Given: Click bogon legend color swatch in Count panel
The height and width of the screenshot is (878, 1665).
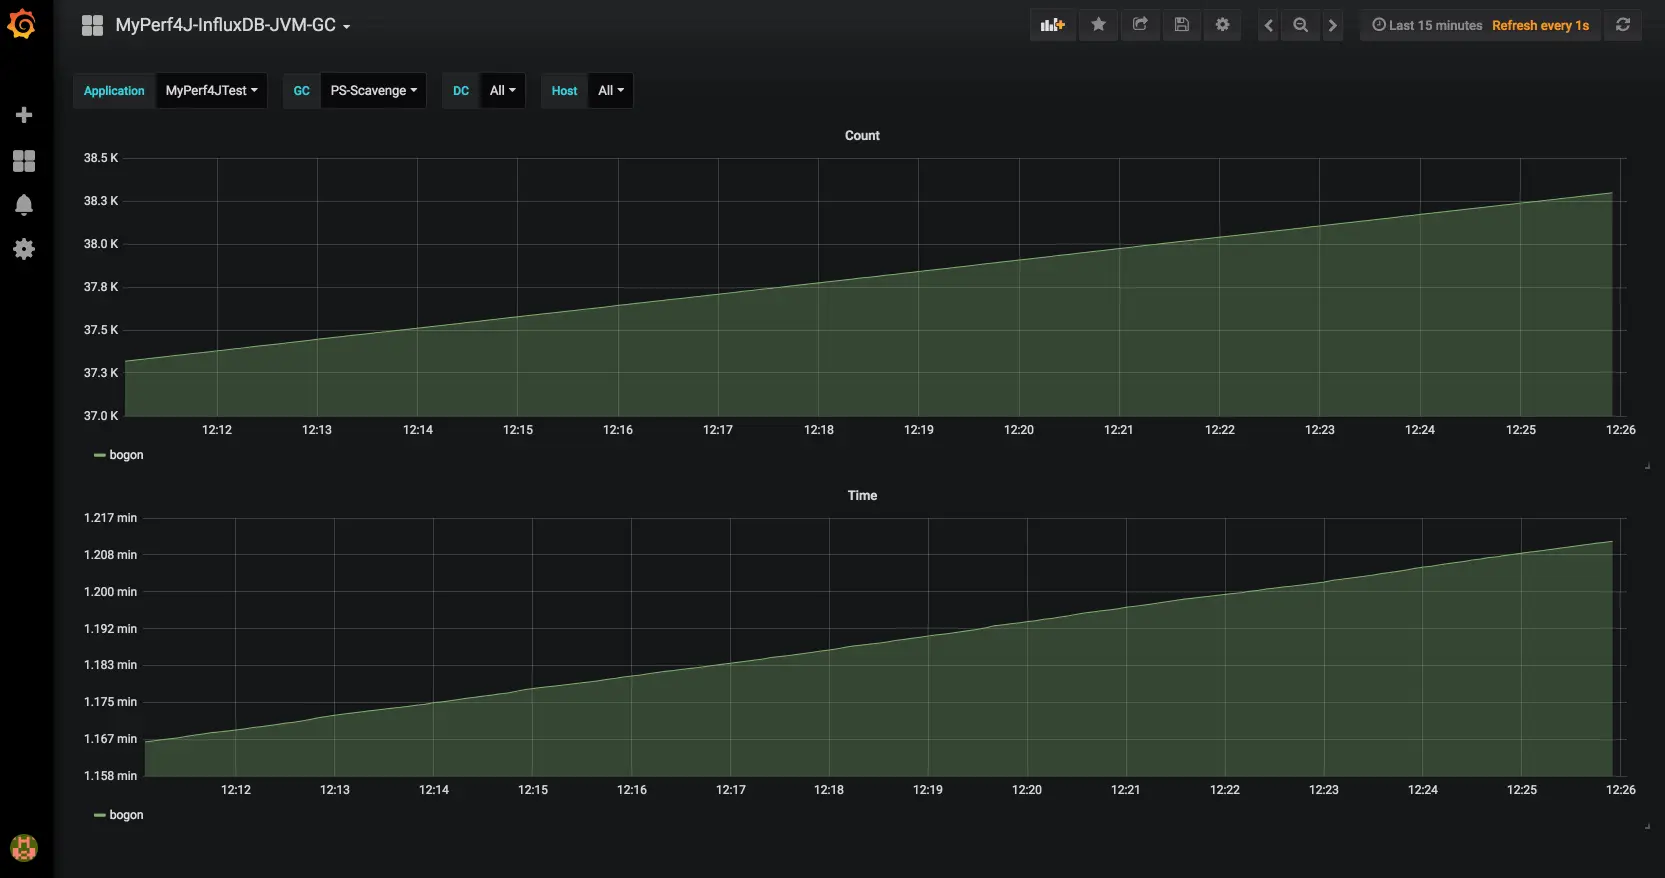Looking at the screenshot, I should pos(99,455).
